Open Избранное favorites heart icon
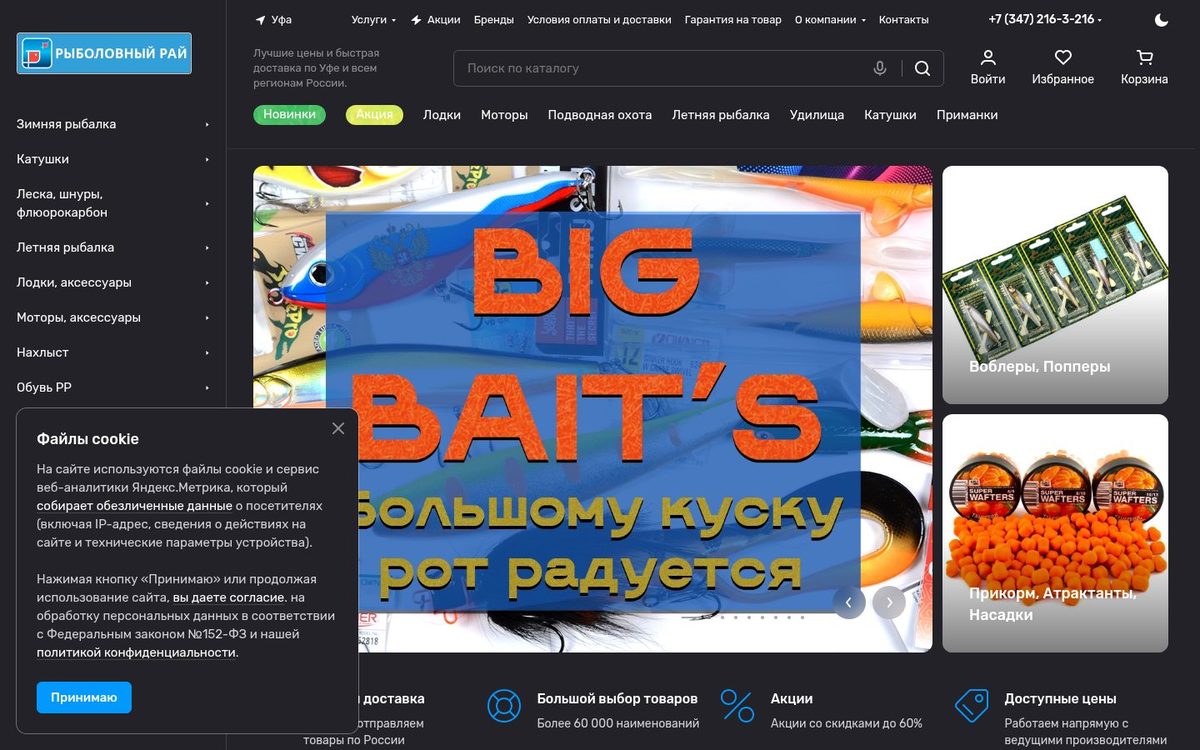The height and width of the screenshot is (750, 1200). pos(1063,58)
